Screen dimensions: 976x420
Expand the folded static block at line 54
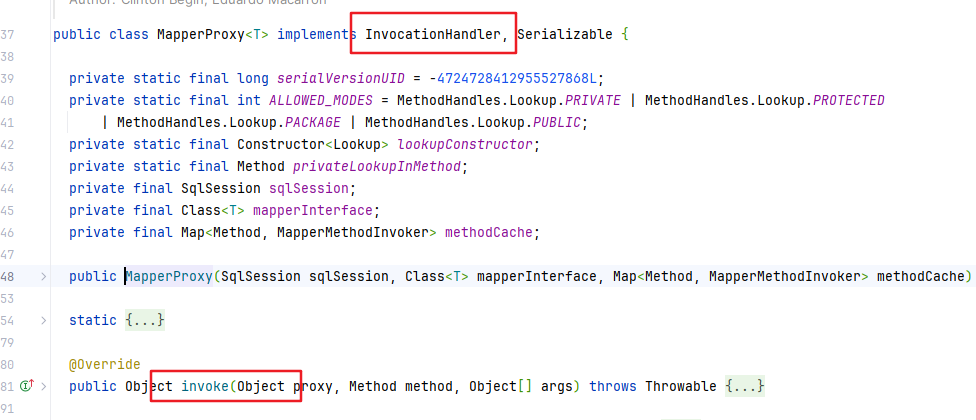44,320
